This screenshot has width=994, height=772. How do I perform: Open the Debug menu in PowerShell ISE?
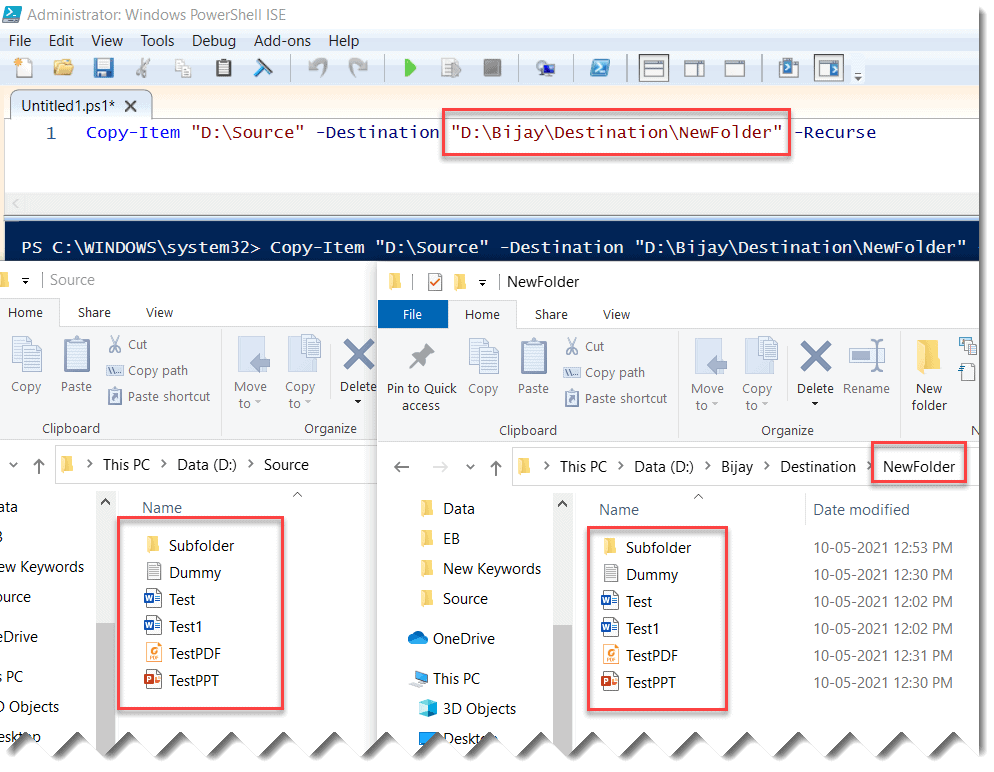pos(213,41)
